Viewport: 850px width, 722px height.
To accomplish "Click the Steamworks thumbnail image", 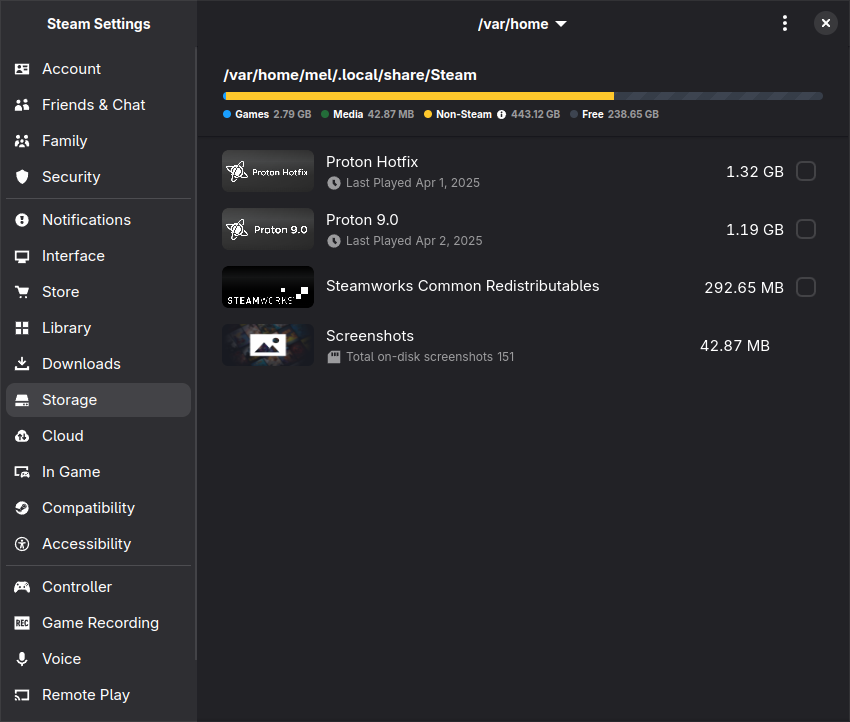I will (268, 287).
